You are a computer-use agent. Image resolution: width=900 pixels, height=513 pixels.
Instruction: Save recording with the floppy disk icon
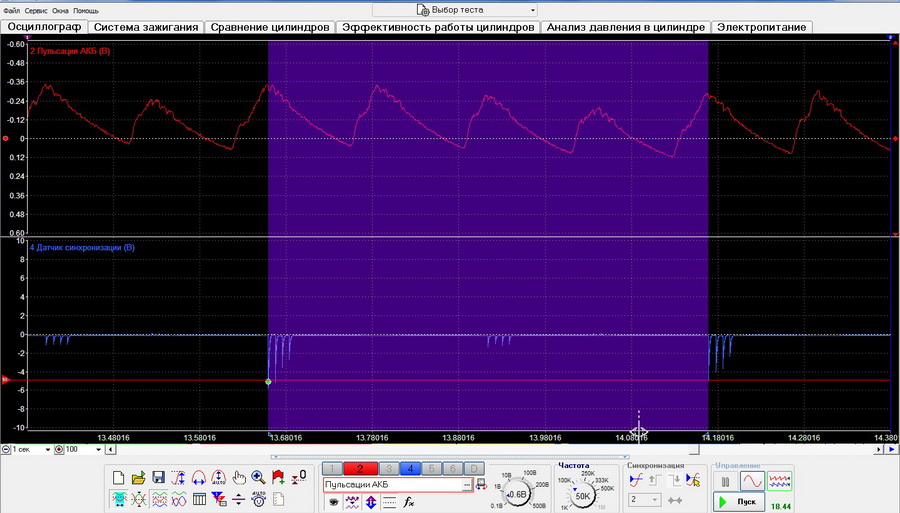point(158,477)
